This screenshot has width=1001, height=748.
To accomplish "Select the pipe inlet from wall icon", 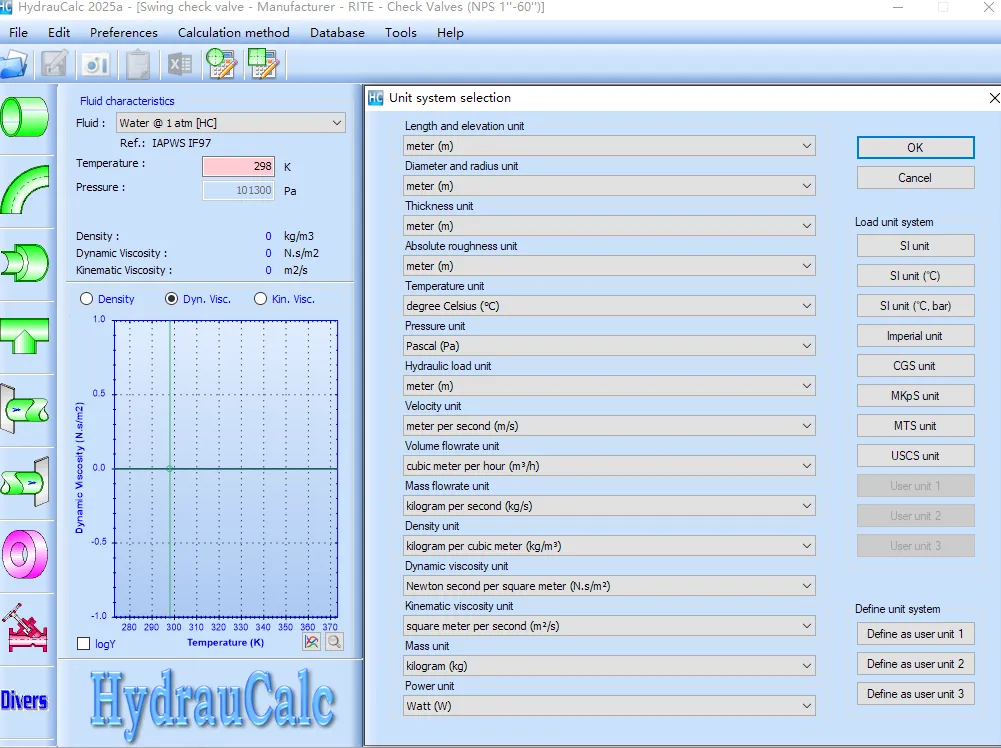I will (x=24, y=409).
